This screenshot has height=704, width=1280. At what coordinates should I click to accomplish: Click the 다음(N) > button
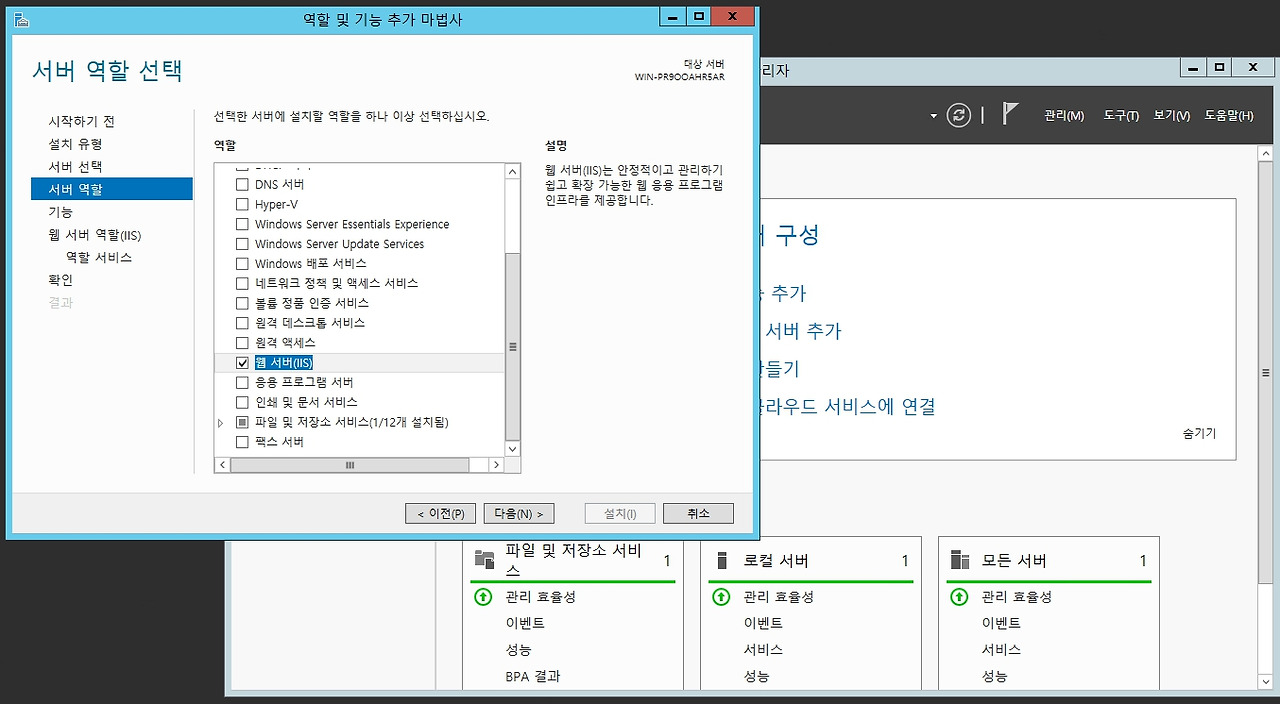pos(520,513)
